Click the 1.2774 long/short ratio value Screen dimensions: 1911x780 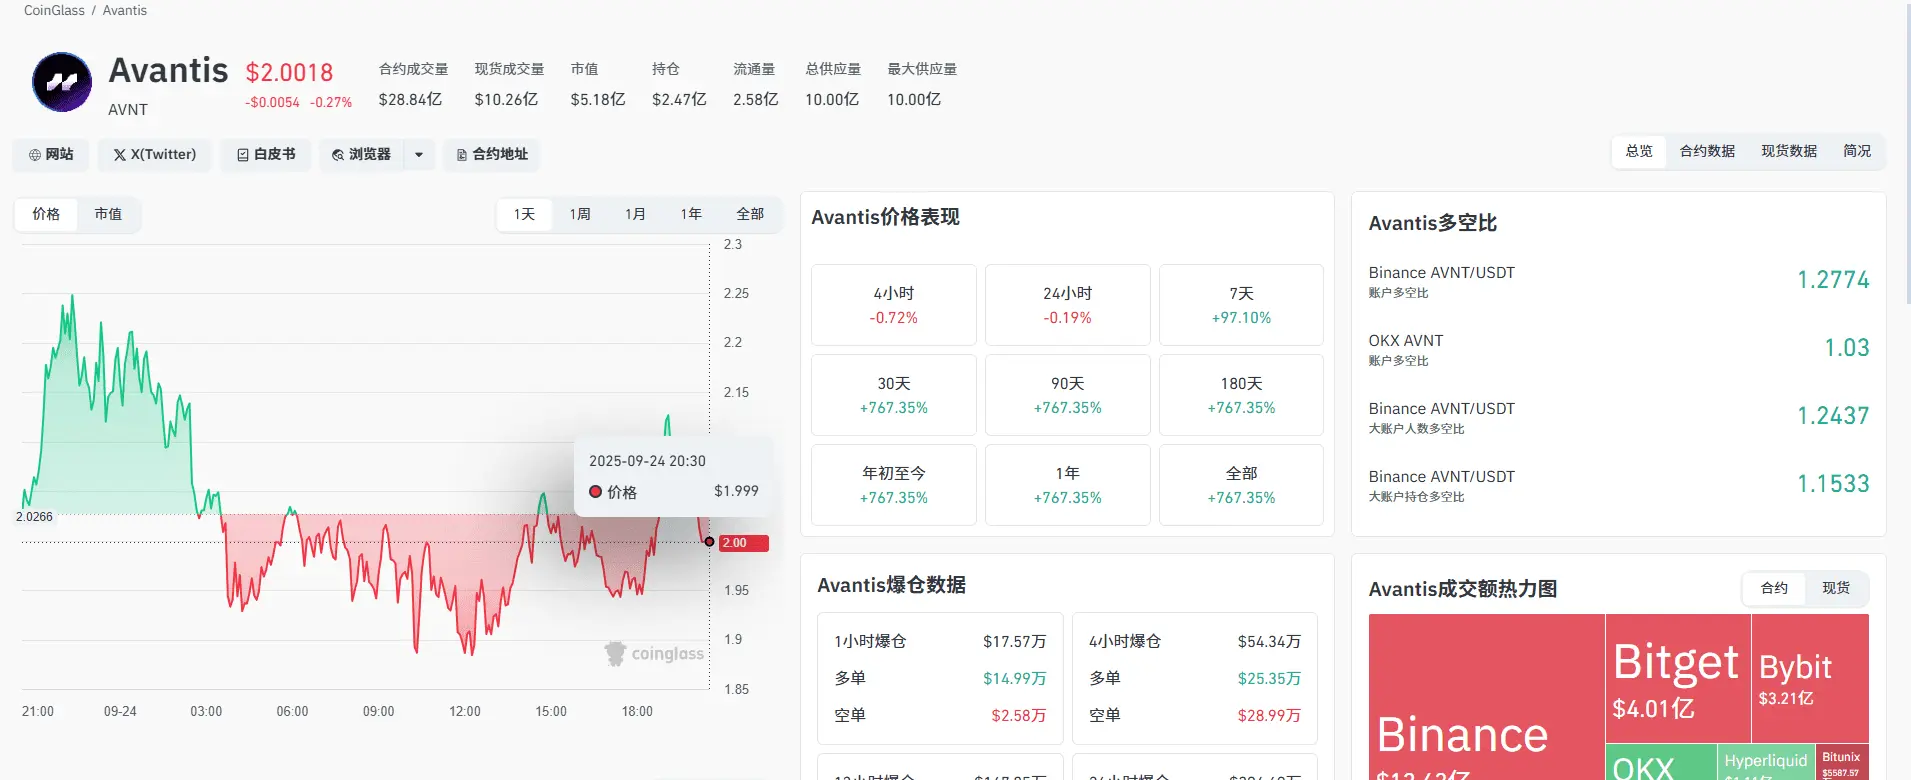1833,280
